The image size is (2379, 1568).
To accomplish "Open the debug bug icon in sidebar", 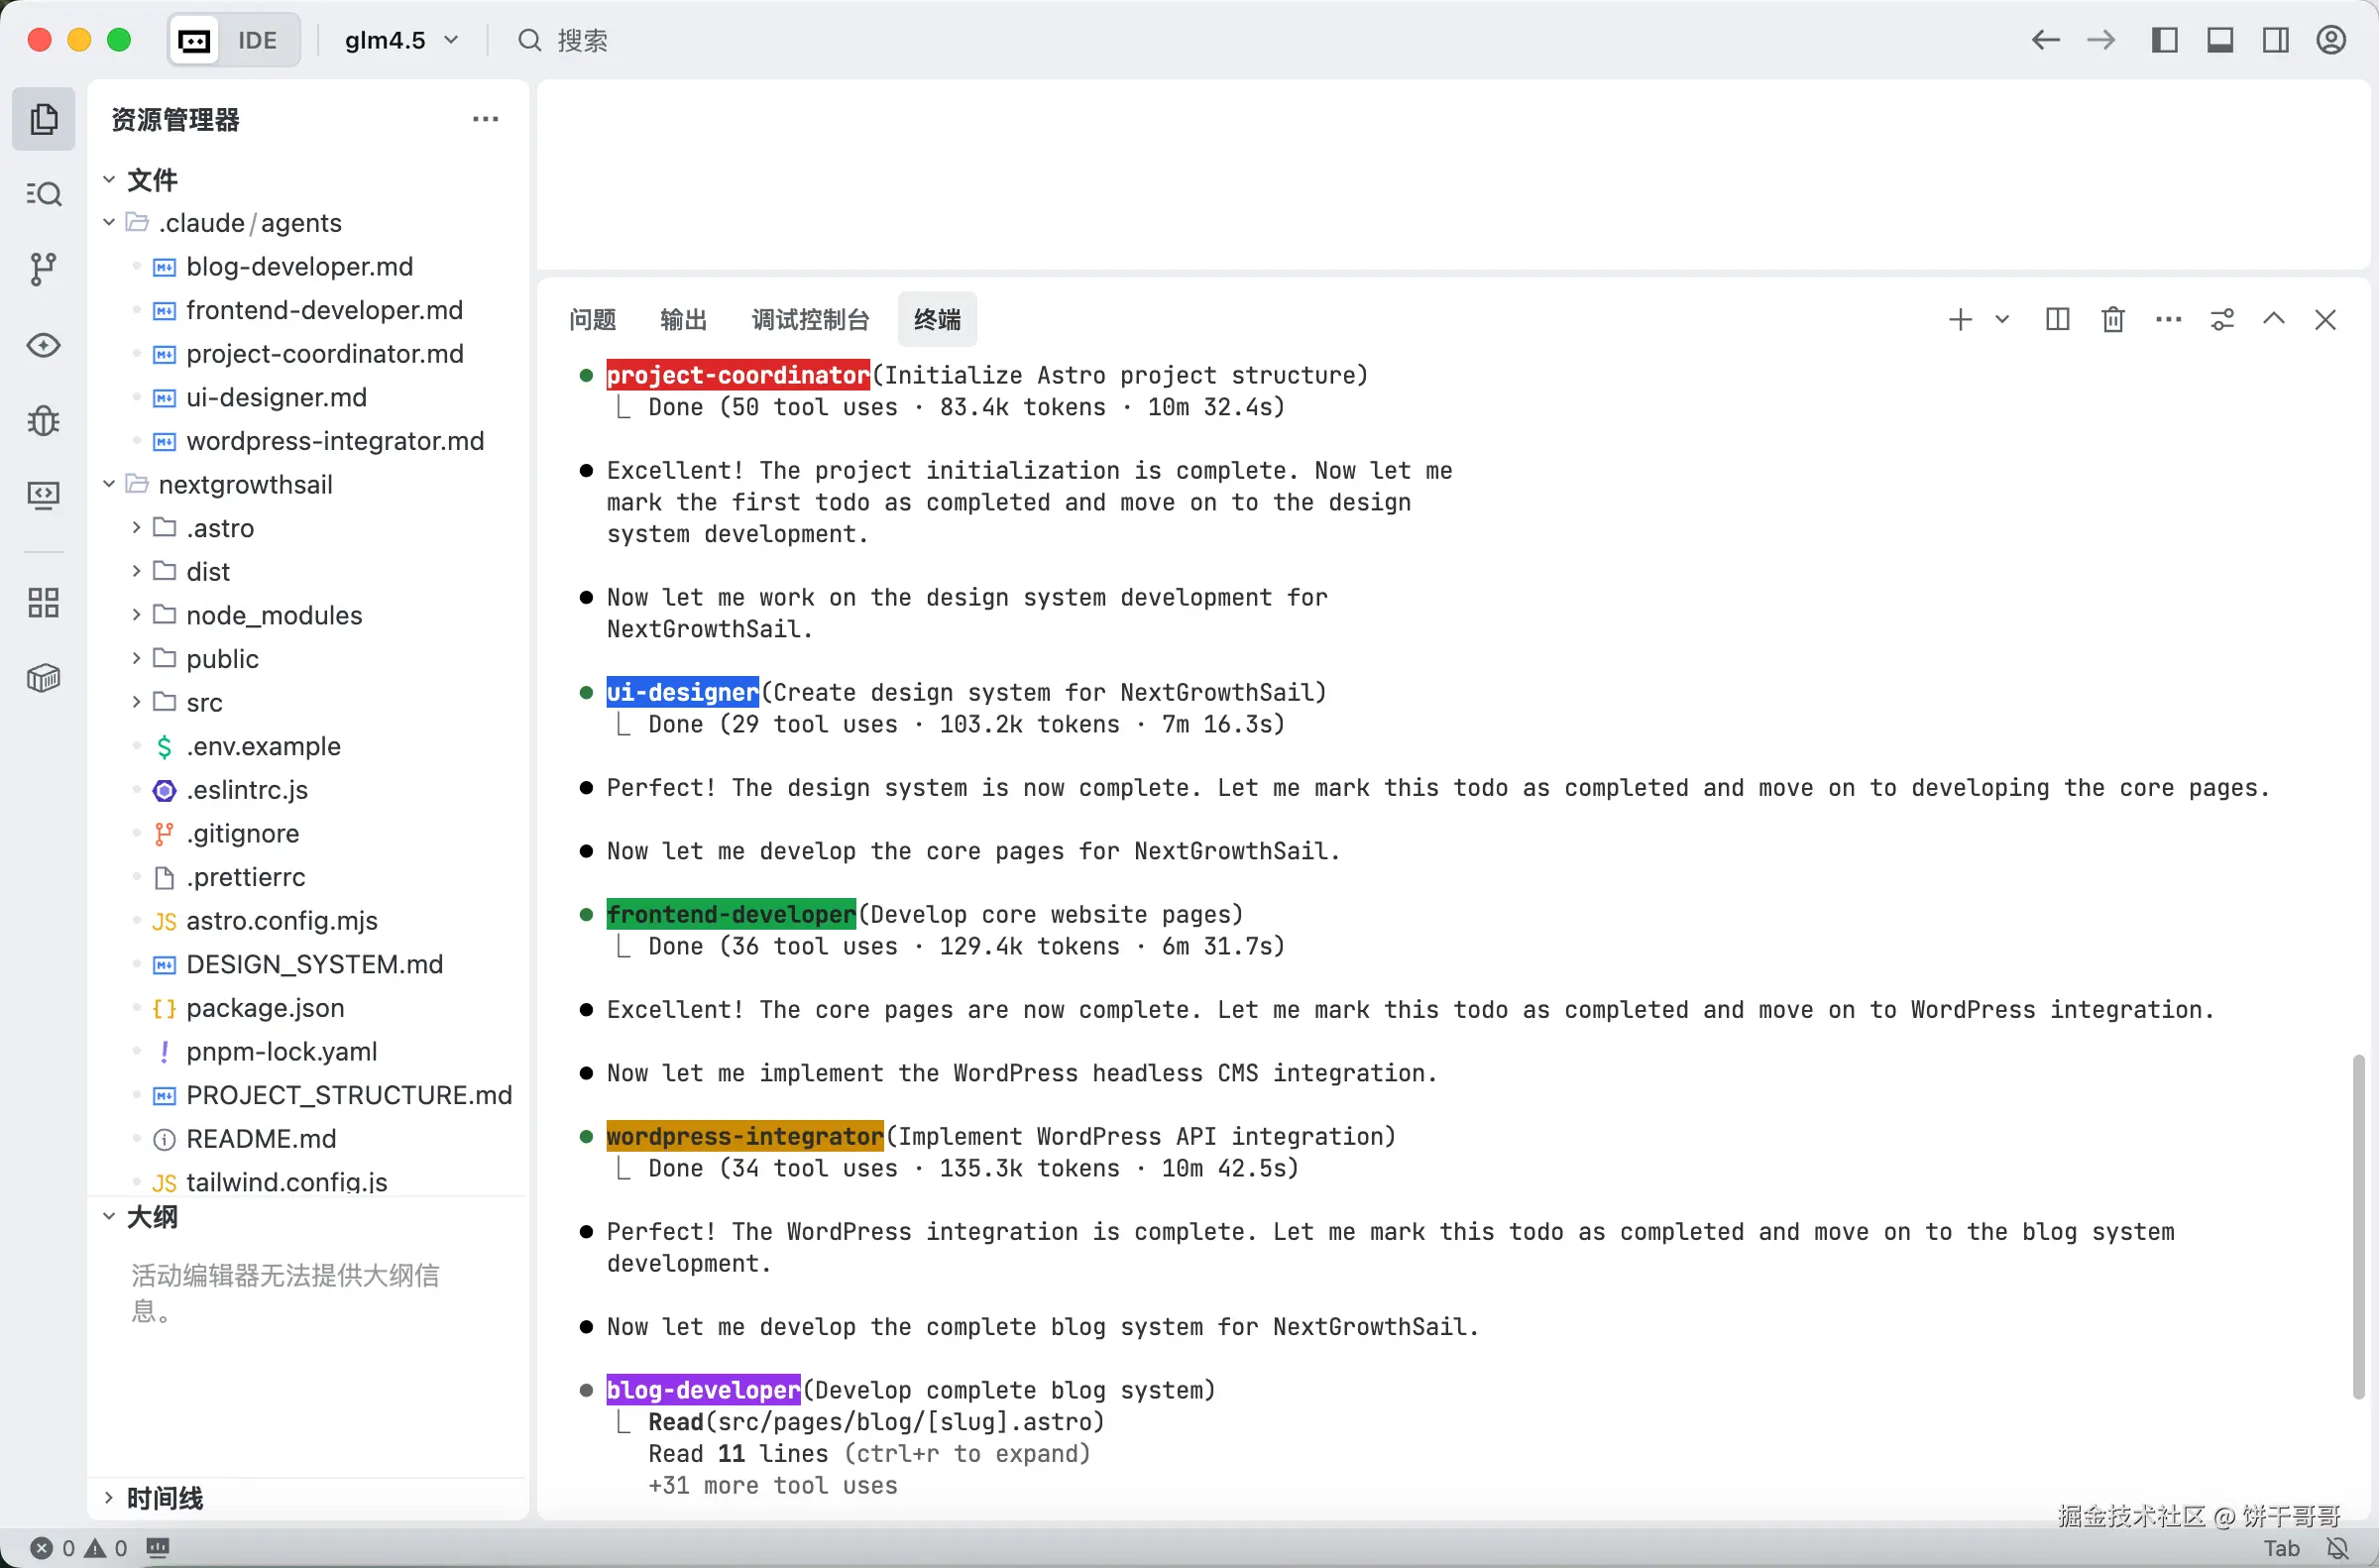I will [43, 421].
